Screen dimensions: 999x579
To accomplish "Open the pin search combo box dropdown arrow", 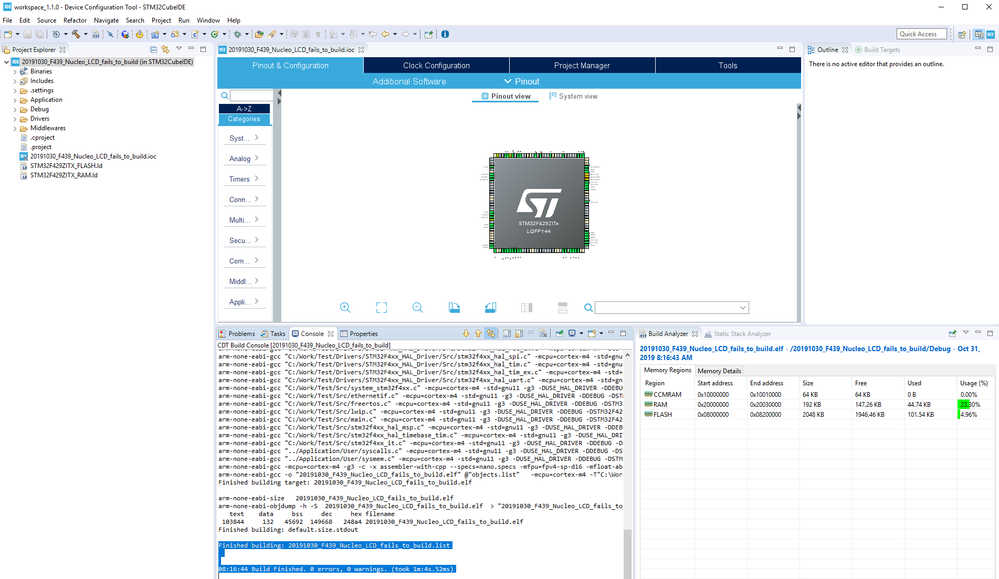I will click(x=742, y=308).
